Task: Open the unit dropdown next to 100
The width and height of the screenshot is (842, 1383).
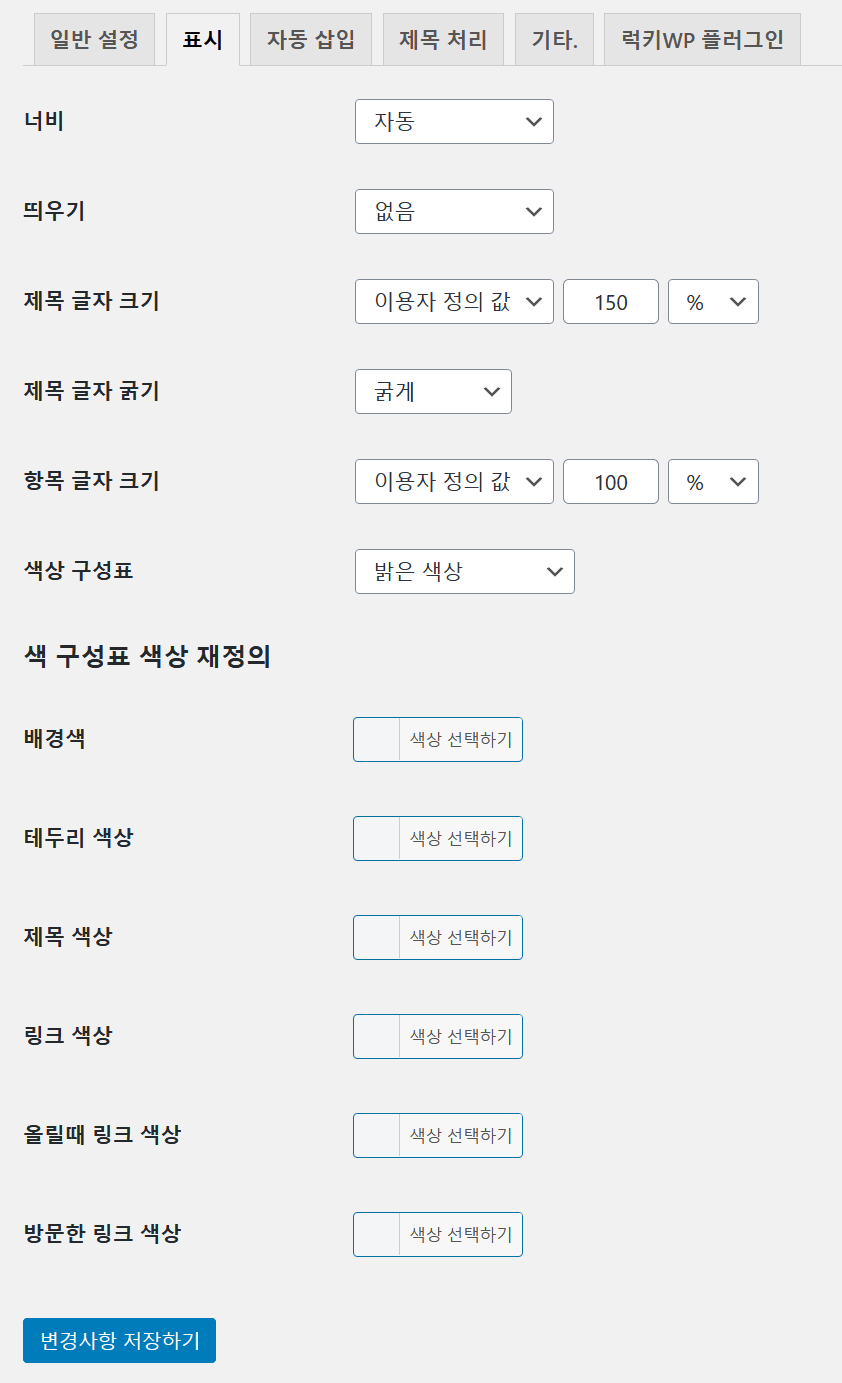Action: [x=713, y=481]
